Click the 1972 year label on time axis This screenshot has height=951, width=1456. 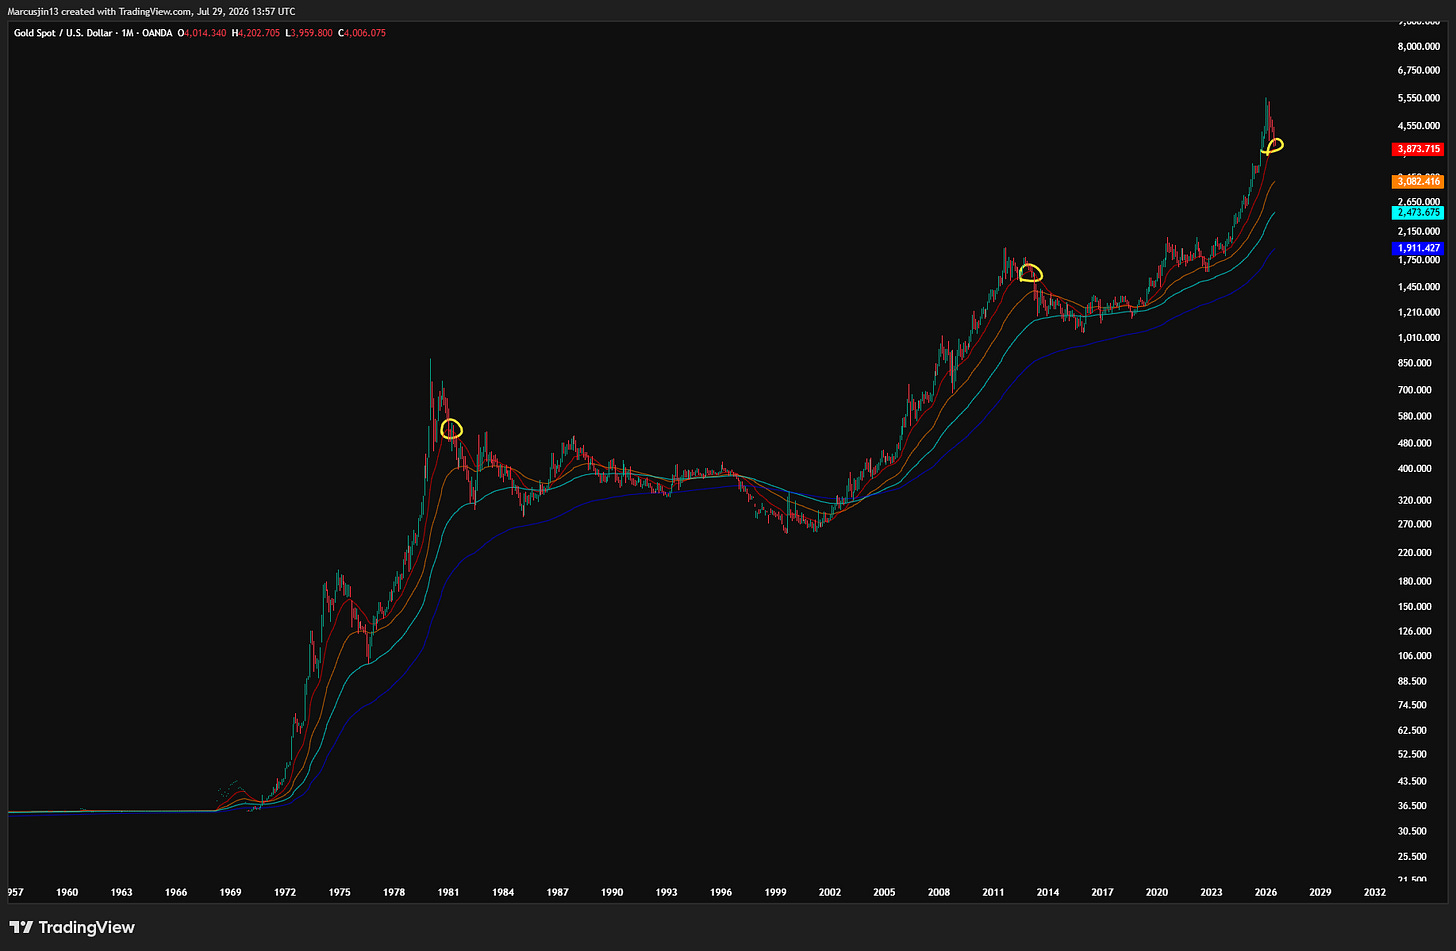285,892
